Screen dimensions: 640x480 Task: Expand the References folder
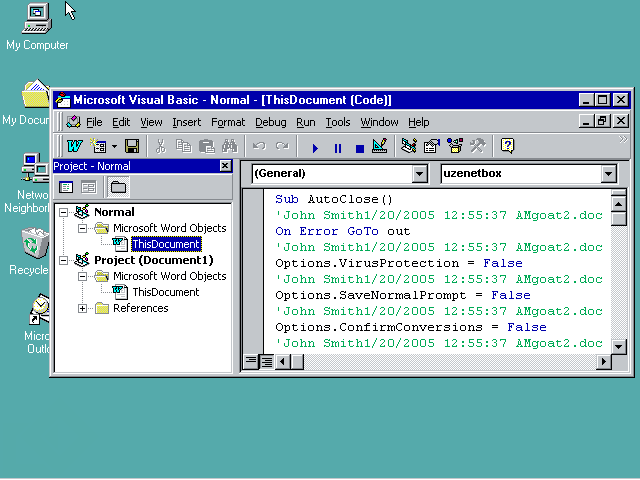coord(82,308)
